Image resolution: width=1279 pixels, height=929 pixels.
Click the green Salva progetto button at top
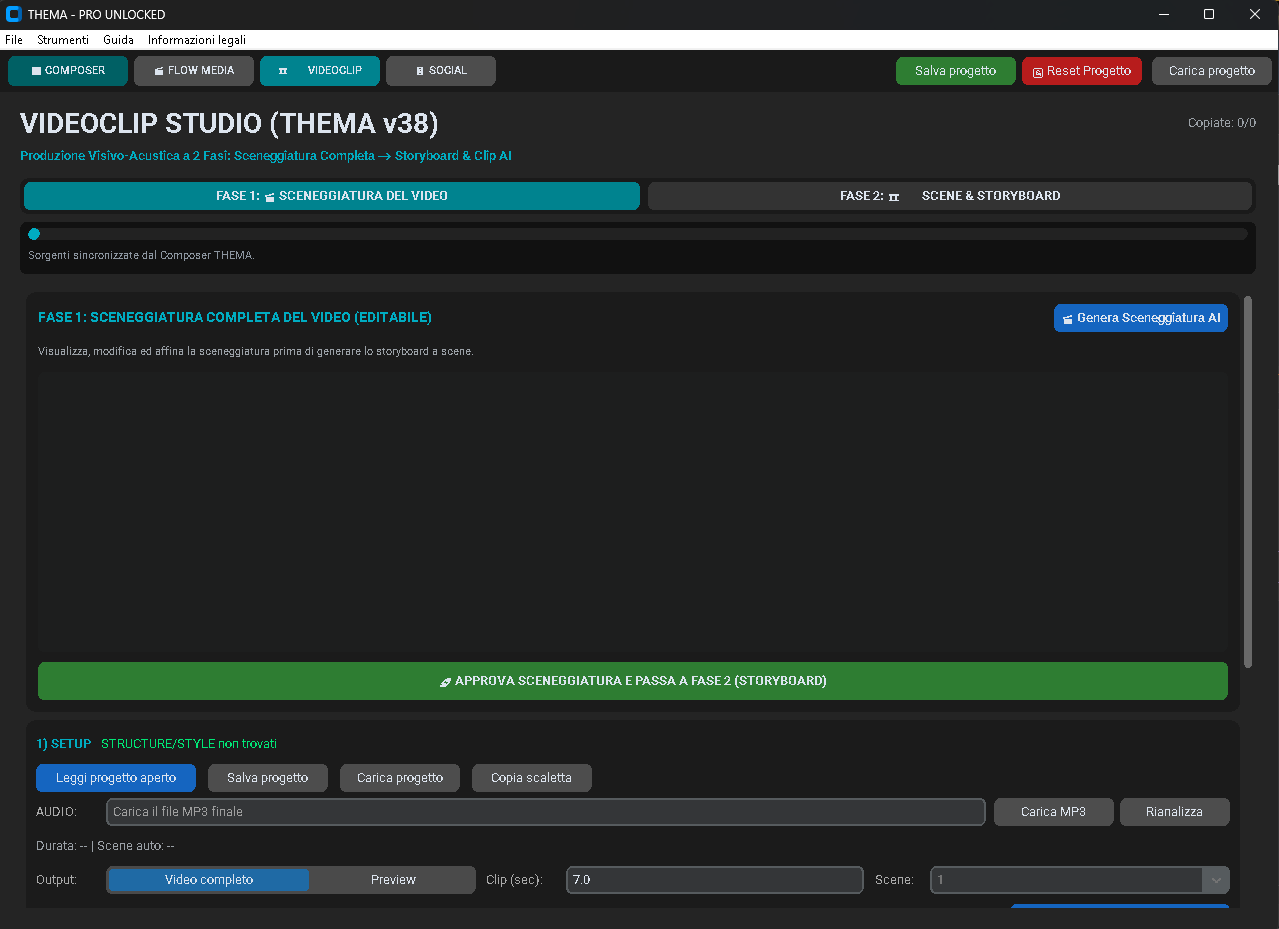[956, 71]
